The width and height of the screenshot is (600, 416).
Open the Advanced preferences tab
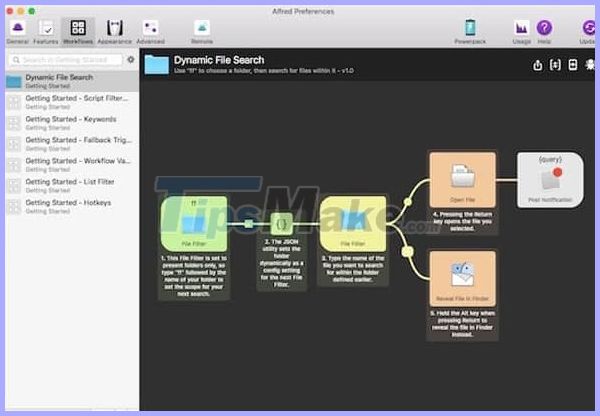click(x=150, y=32)
